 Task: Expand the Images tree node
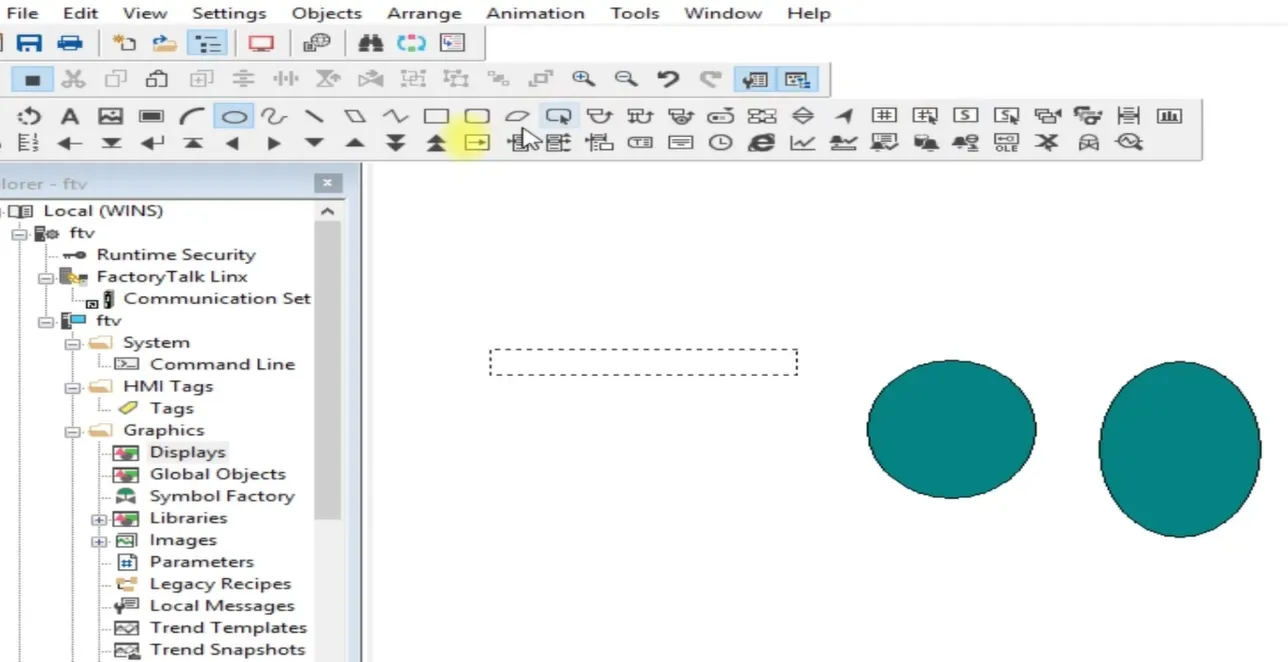pyautogui.click(x=98, y=540)
